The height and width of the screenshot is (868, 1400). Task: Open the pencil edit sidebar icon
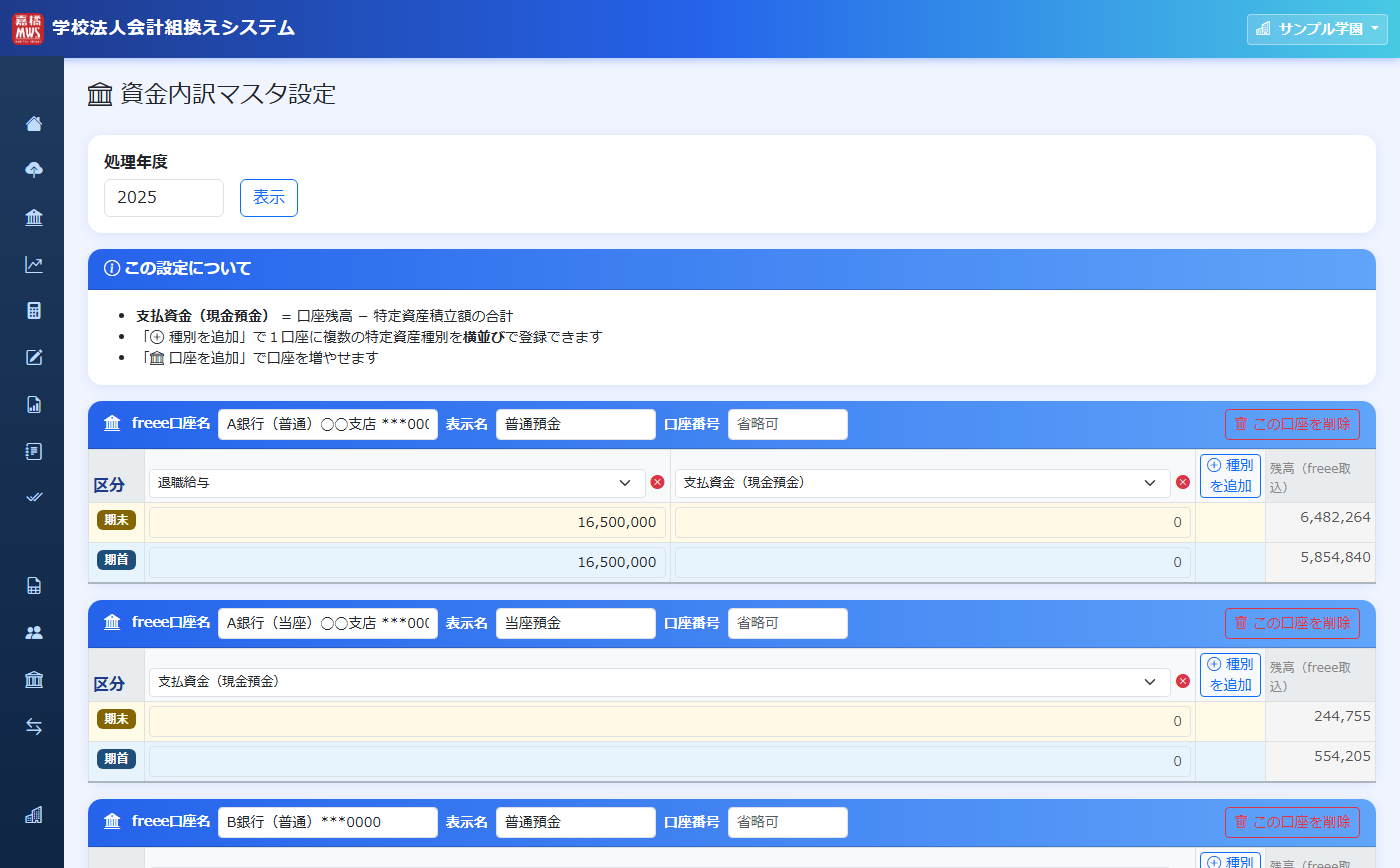(34, 358)
